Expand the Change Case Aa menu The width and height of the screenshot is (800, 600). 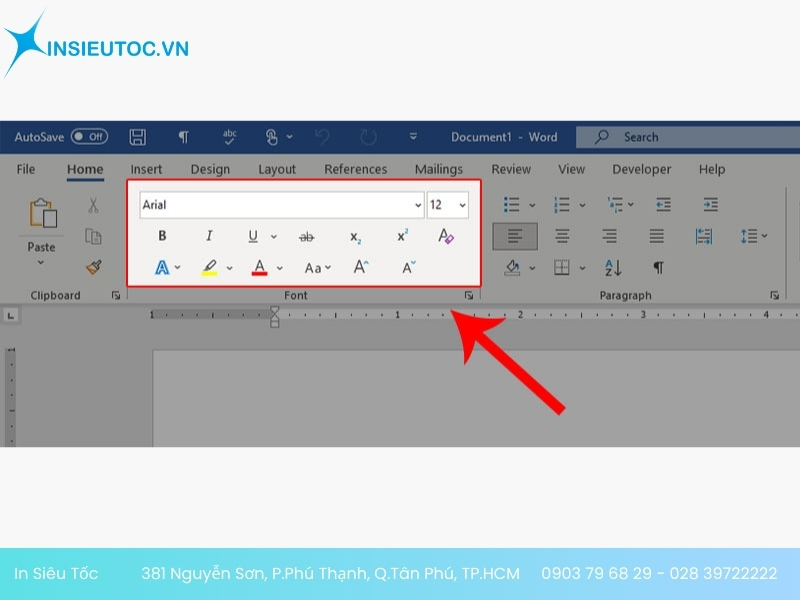[x=317, y=267]
